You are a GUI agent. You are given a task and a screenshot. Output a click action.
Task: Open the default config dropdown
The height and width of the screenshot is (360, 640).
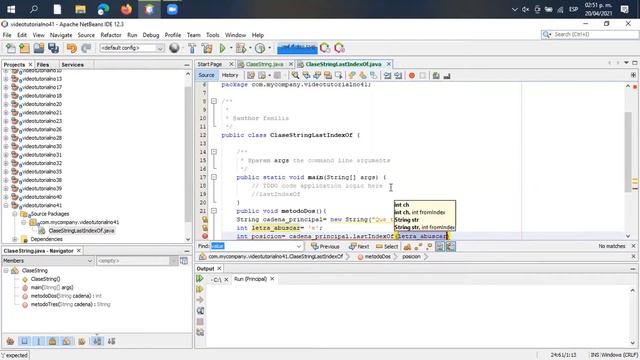(132, 48)
